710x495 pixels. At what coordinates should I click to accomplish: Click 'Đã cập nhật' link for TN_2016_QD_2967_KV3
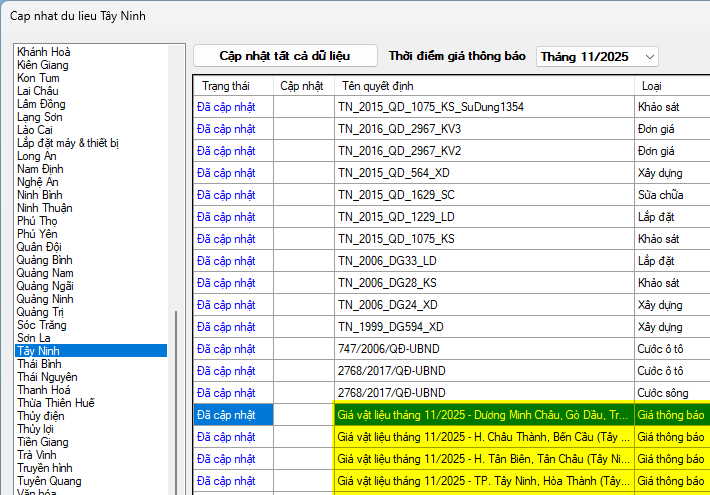tap(226, 128)
